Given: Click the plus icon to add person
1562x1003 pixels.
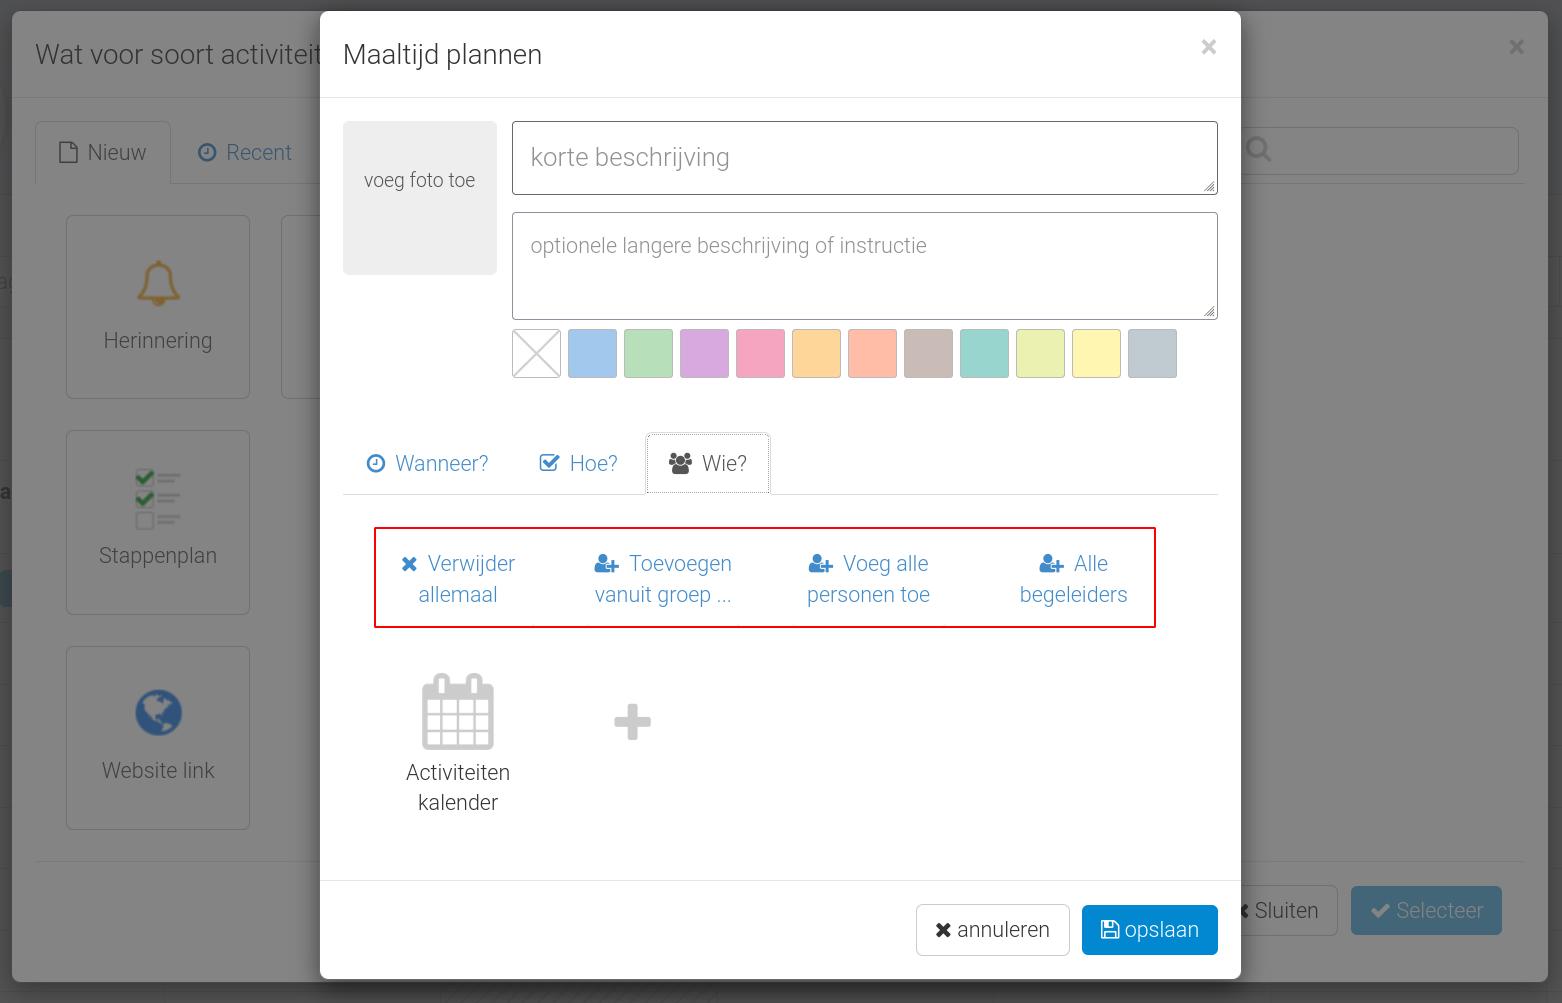Looking at the screenshot, I should pyautogui.click(x=632, y=722).
